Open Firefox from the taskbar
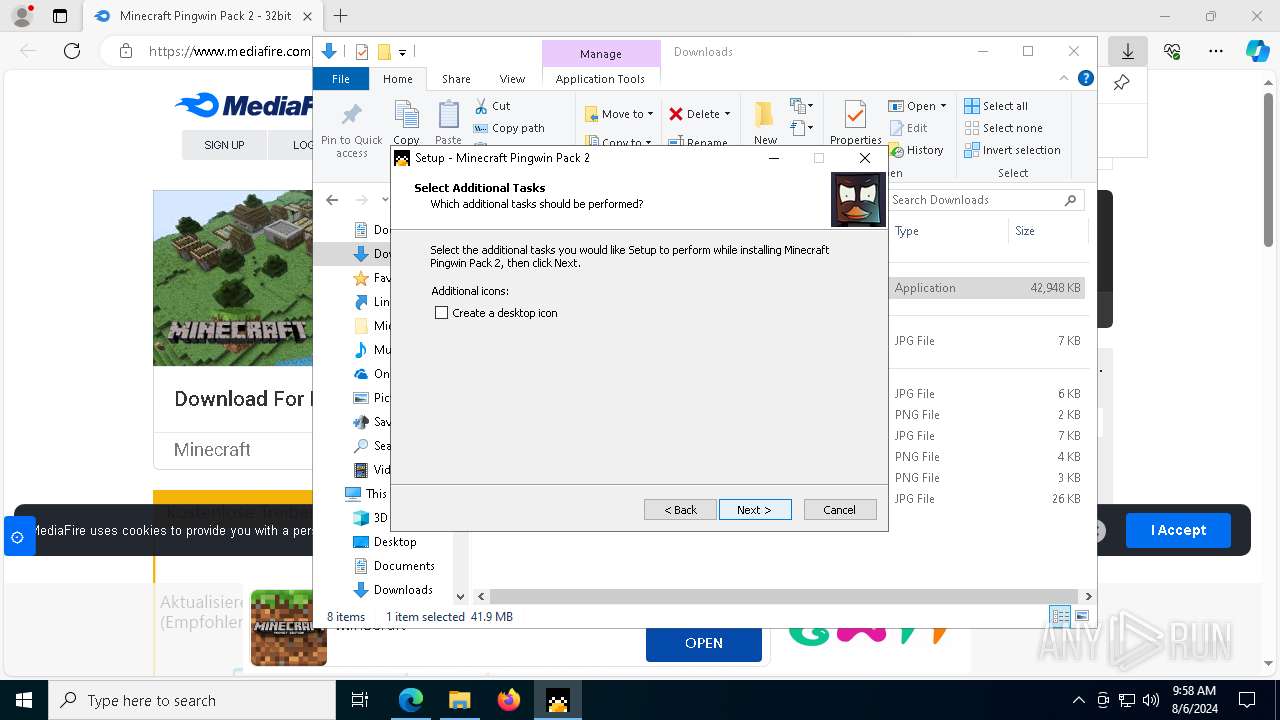Screen dimensions: 1280x720 click(509, 700)
